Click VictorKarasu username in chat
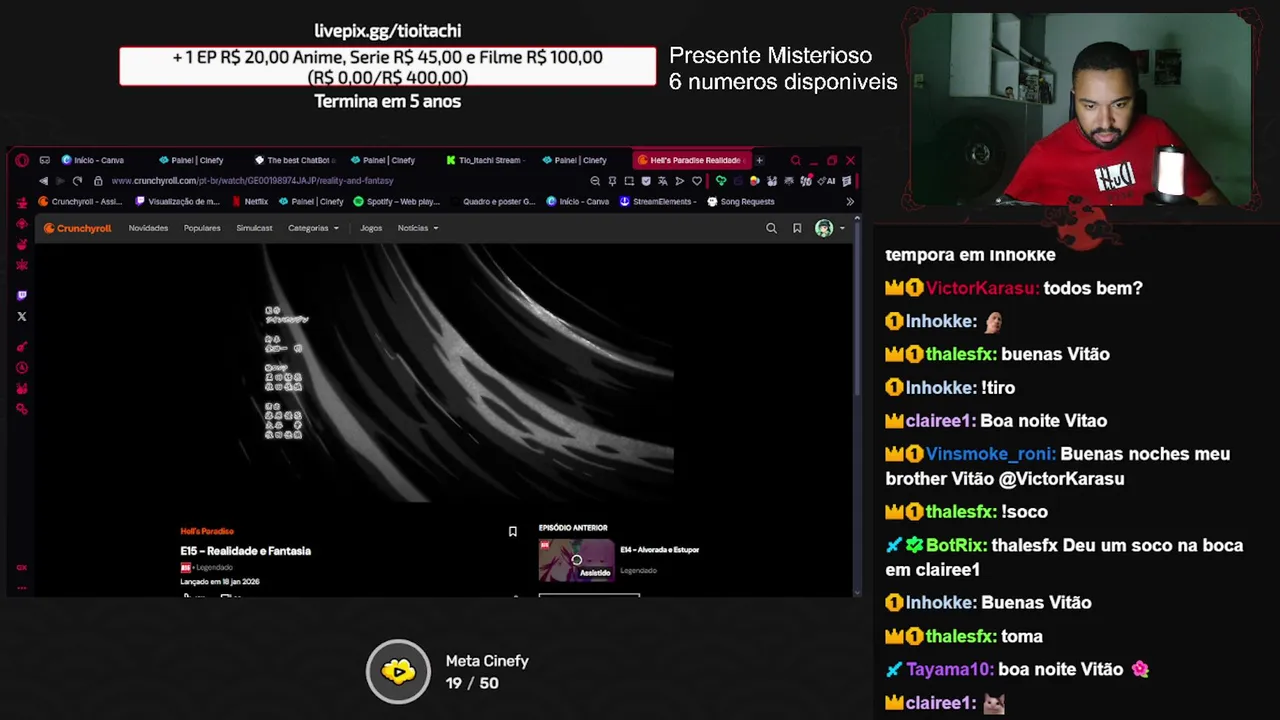Image resolution: width=1280 pixels, height=720 pixels. tap(982, 288)
